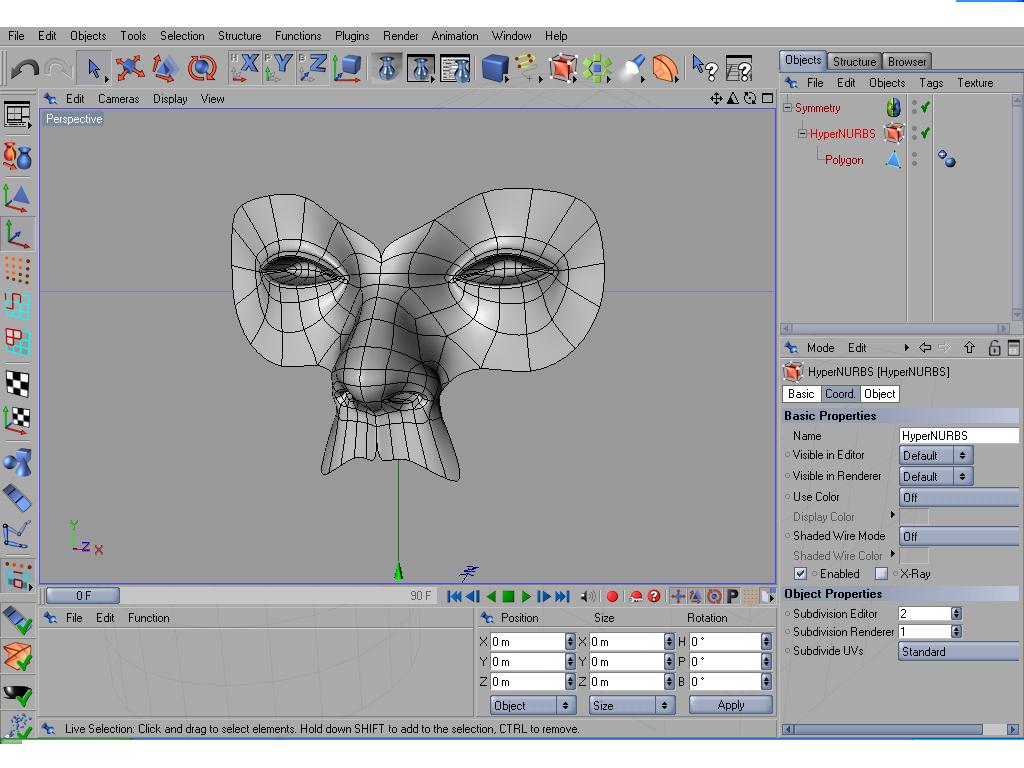The width and height of the screenshot is (1024, 768).
Task: Click the Make Editable icon in left toolbar
Action: (x=17, y=156)
